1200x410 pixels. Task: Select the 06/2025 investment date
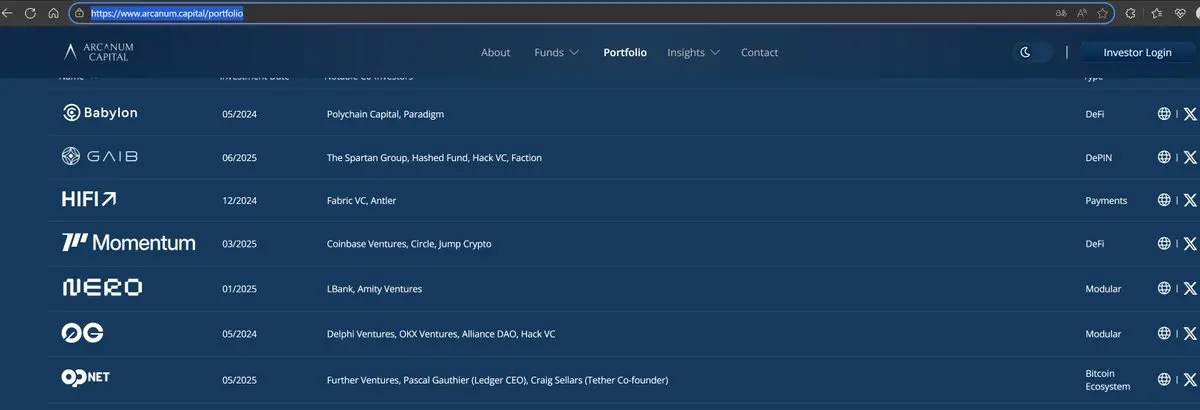[x=239, y=158]
